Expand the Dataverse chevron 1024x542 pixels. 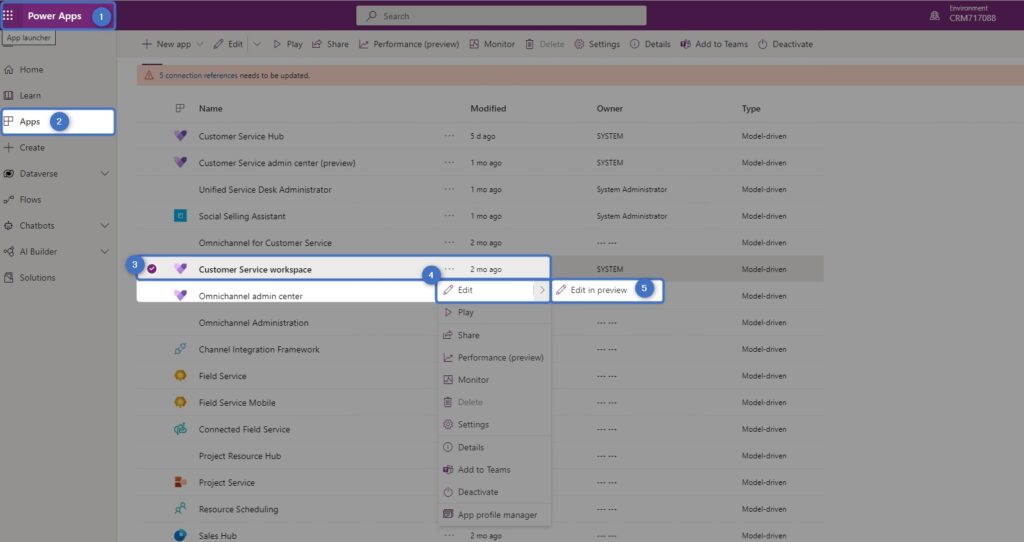pyautogui.click(x=104, y=174)
